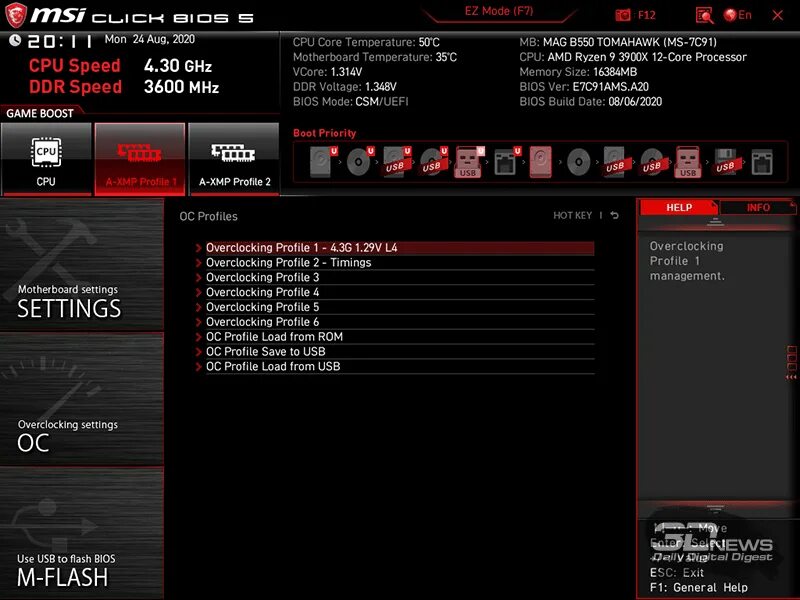Select the UEFI USB hard disk boot icon
The image size is (800, 600).
point(397,162)
